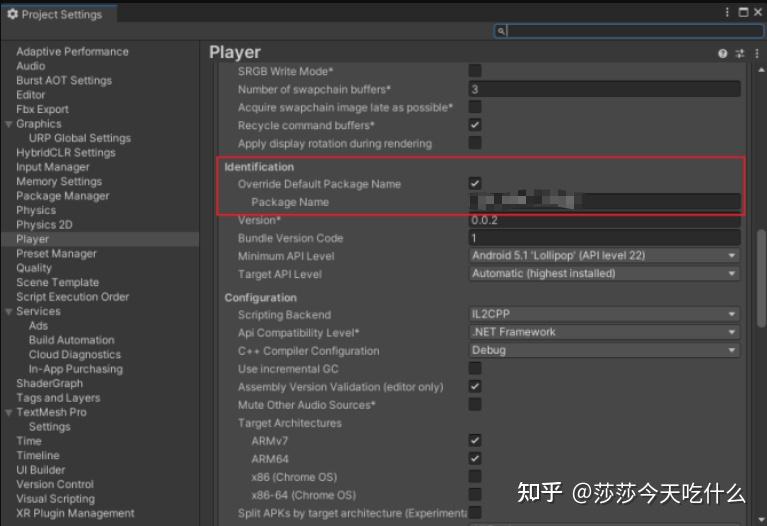
Task: Enable Mute Other Audio Sources
Action: pyautogui.click(x=475, y=404)
